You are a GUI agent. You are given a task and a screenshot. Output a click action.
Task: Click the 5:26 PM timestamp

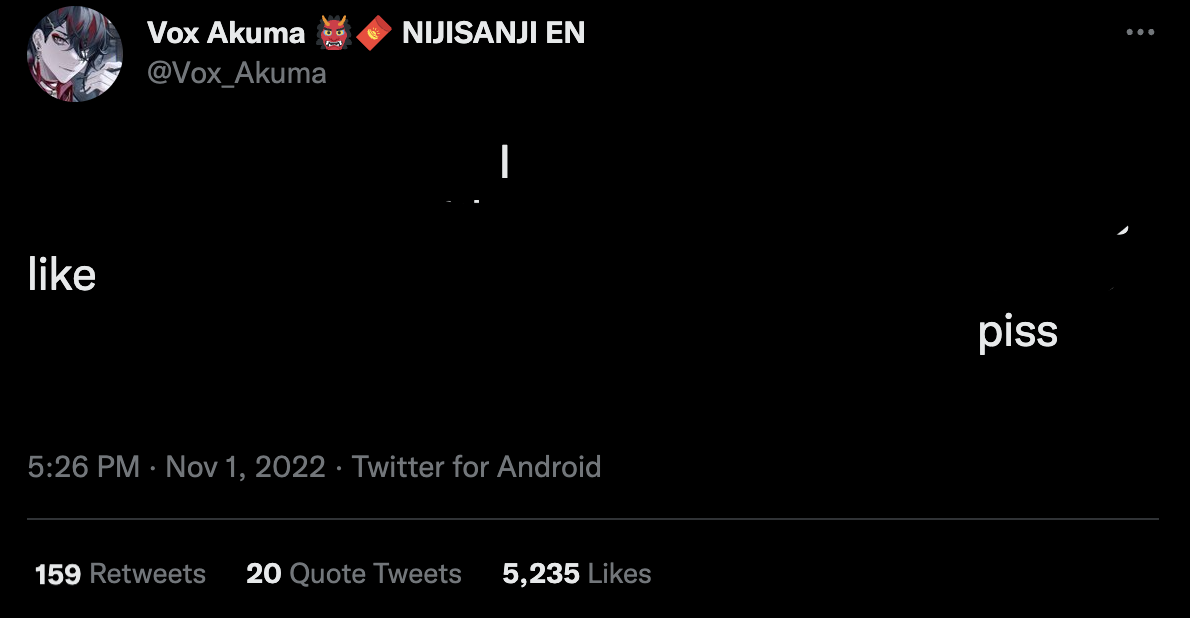(x=83, y=466)
